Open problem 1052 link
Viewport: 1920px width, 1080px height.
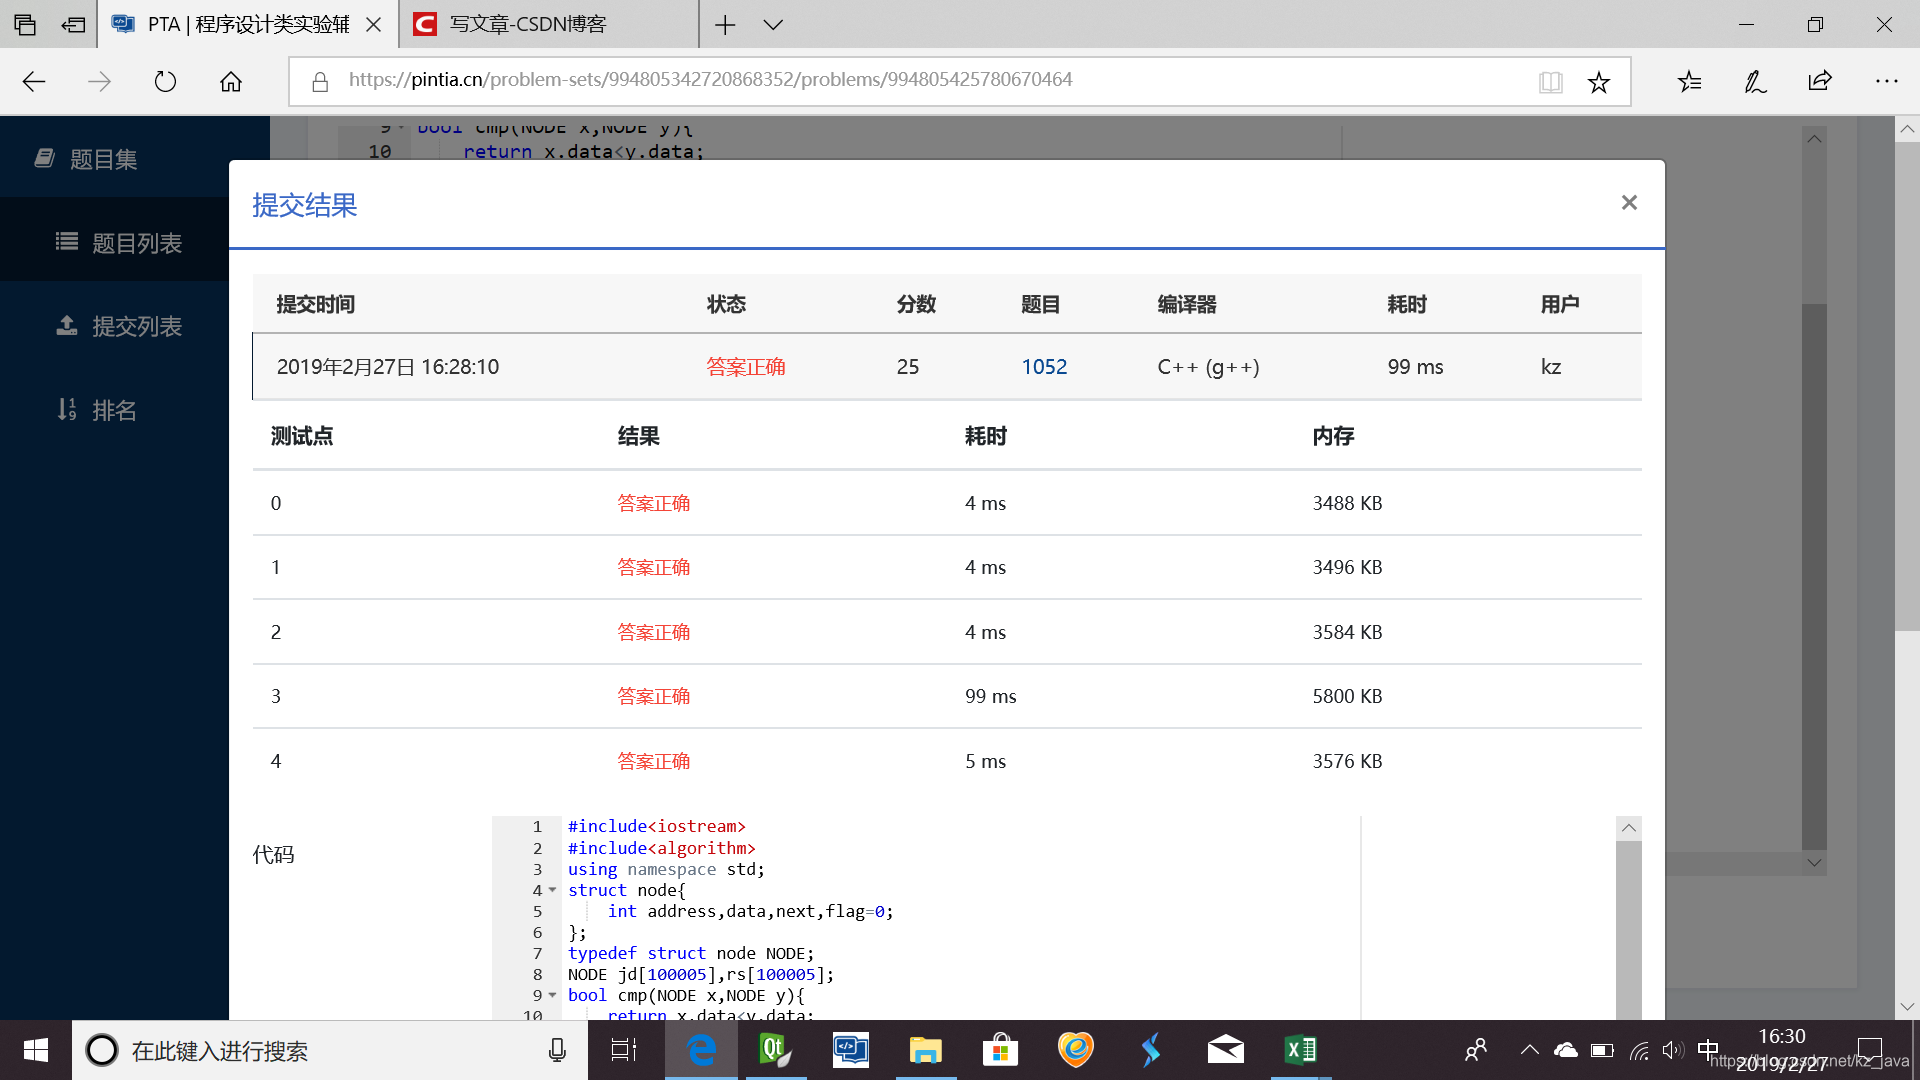tap(1044, 366)
